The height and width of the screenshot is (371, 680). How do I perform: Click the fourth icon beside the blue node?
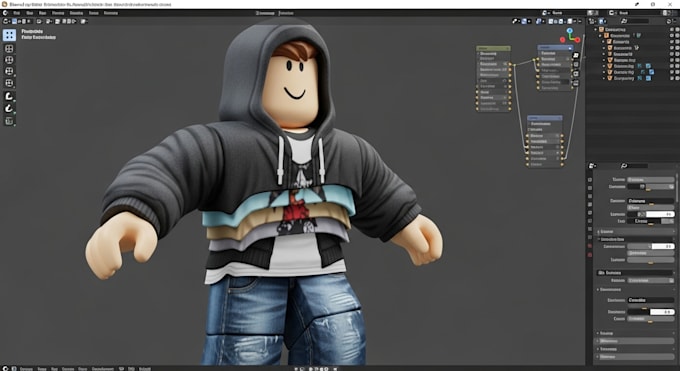(576, 83)
